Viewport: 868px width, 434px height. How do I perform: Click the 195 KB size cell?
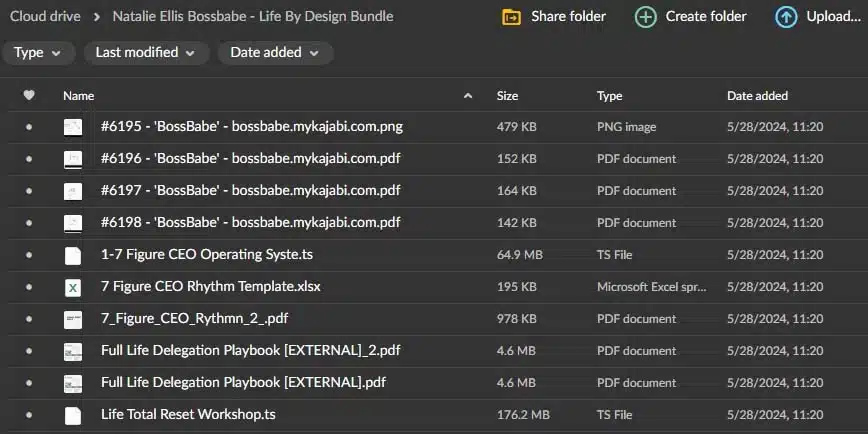(x=516, y=287)
